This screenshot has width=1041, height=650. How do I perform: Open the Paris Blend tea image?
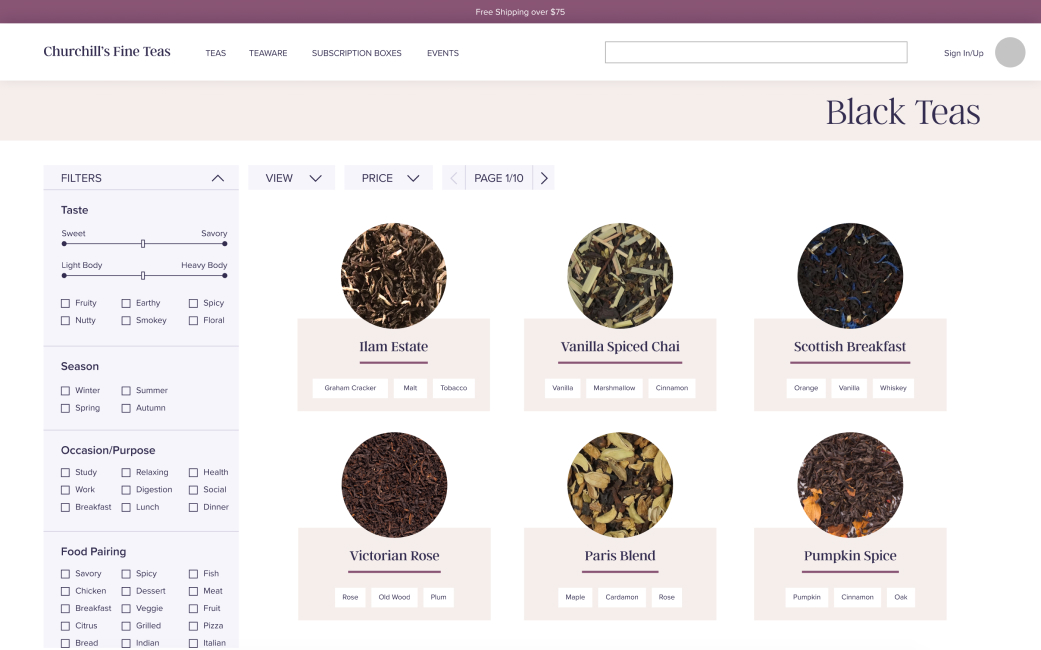(x=620, y=485)
